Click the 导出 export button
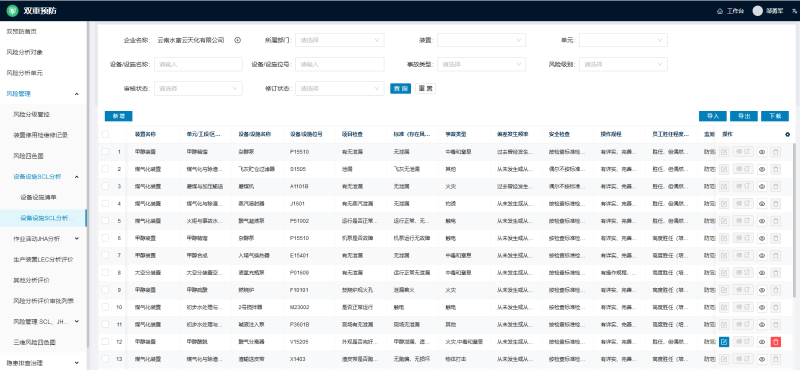The height and width of the screenshot is (370, 800). click(744, 116)
